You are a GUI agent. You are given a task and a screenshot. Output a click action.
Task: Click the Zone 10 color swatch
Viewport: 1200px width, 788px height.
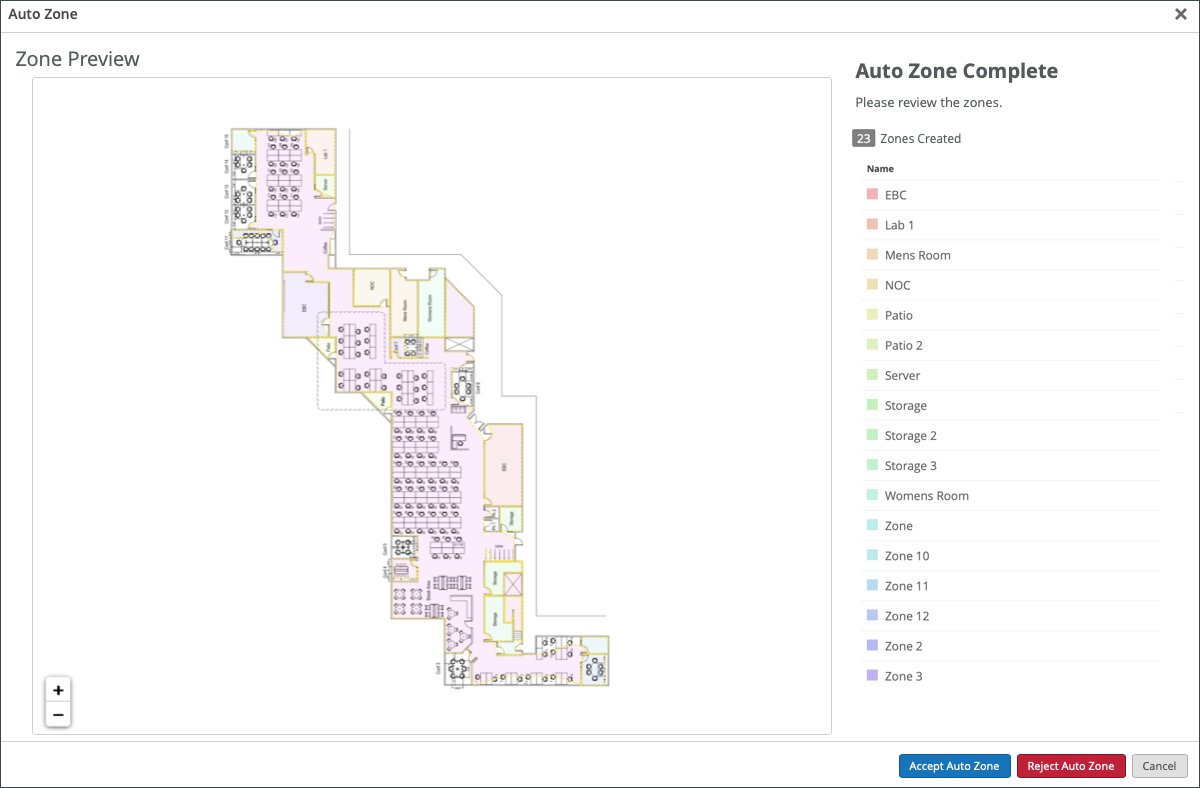872,555
